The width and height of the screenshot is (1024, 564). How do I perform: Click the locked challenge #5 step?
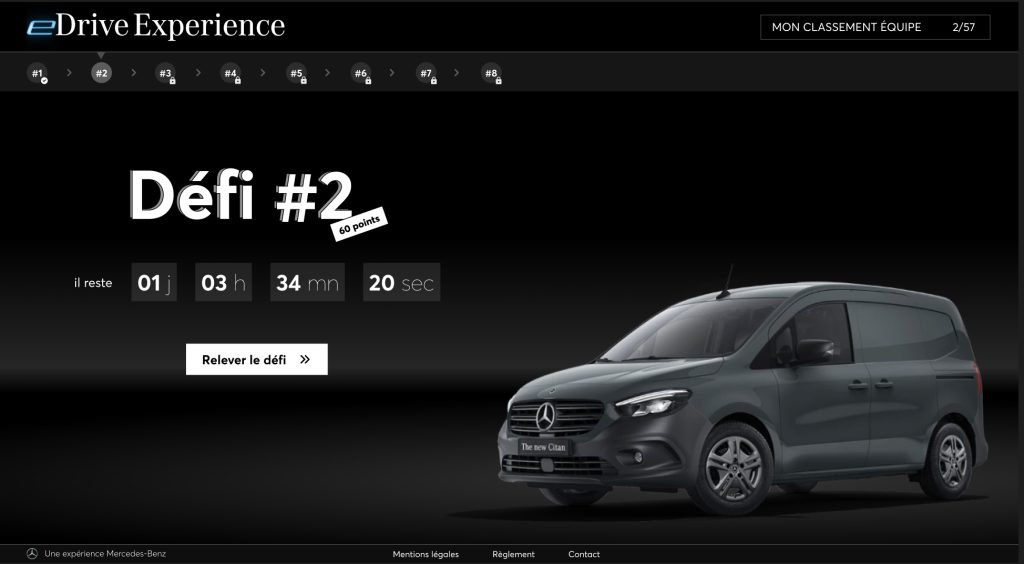pyautogui.click(x=296, y=73)
